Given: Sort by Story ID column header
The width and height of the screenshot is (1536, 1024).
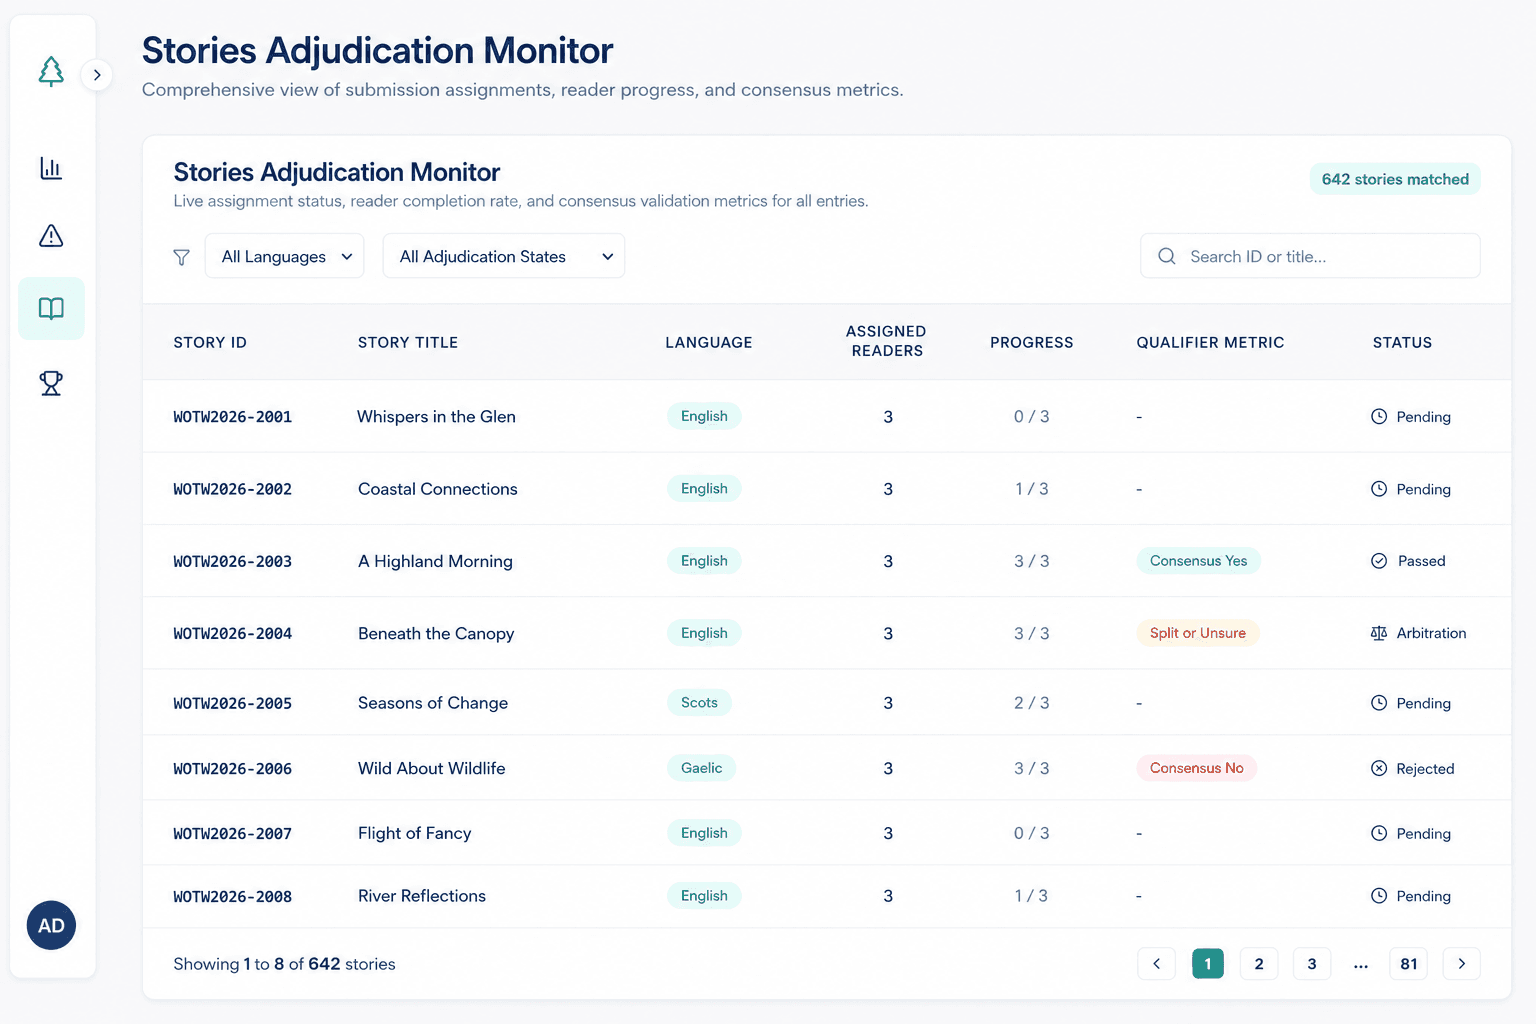Looking at the screenshot, I should [210, 342].
